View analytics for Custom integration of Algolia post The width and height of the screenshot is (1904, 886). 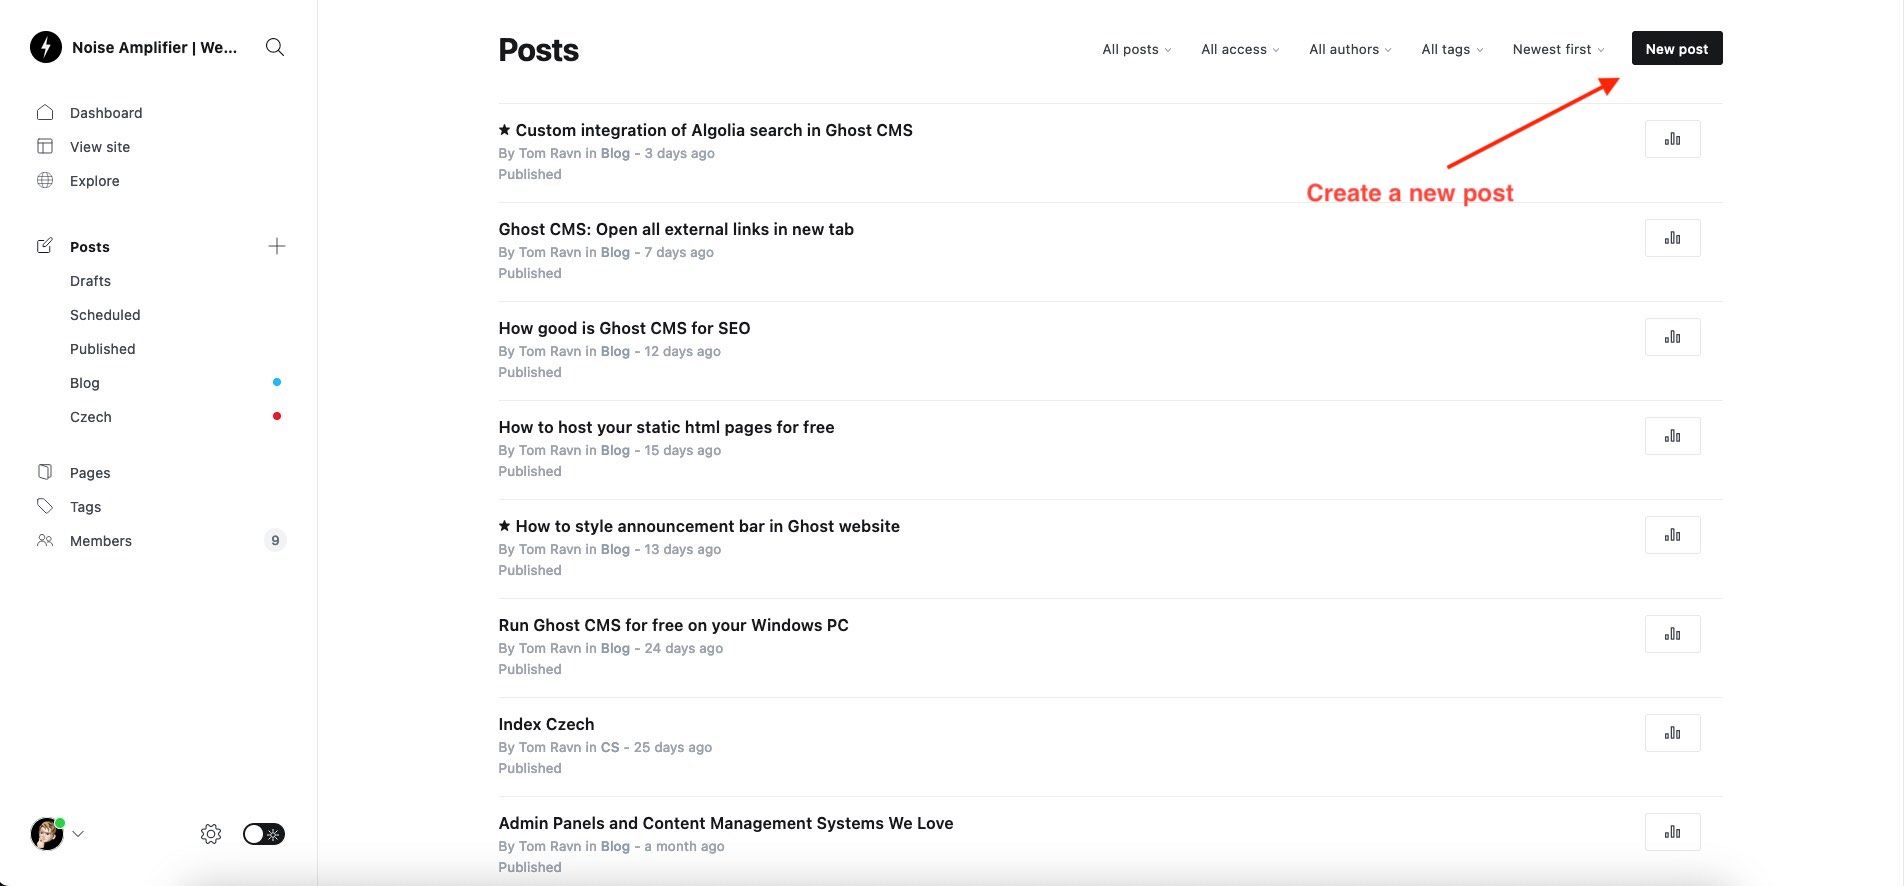tap(1672, 139)
